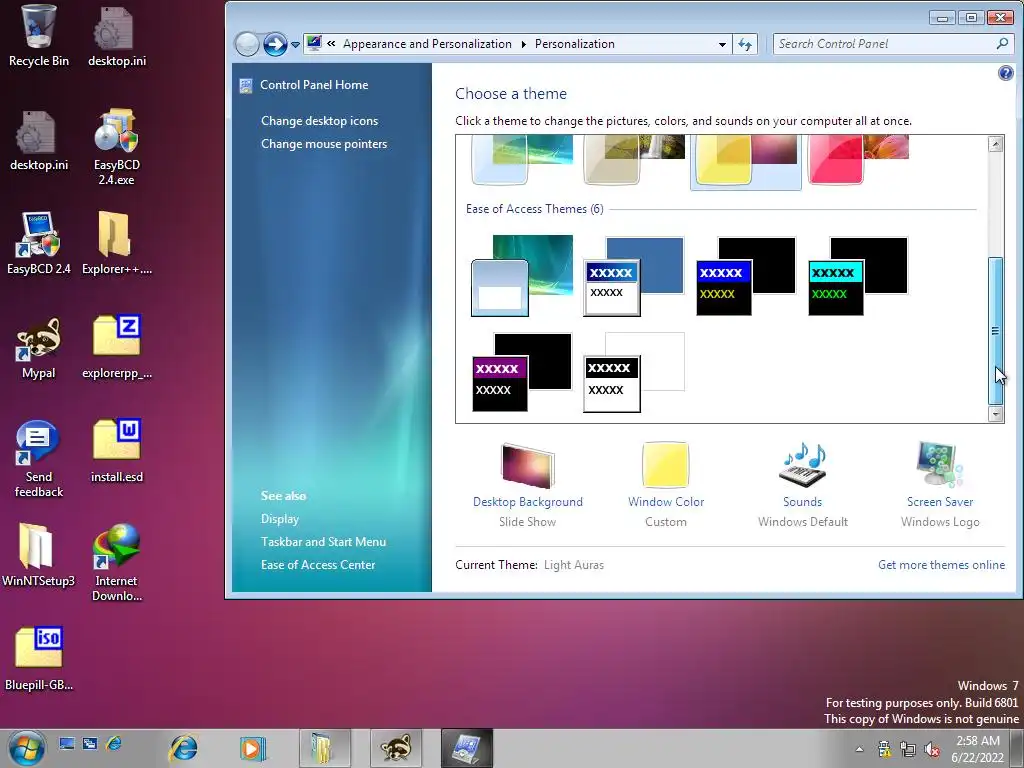Launch Internet Explorer from the taskbar
The height and width of the screenshot is (768, 1024).
click(x=184, y=748)
